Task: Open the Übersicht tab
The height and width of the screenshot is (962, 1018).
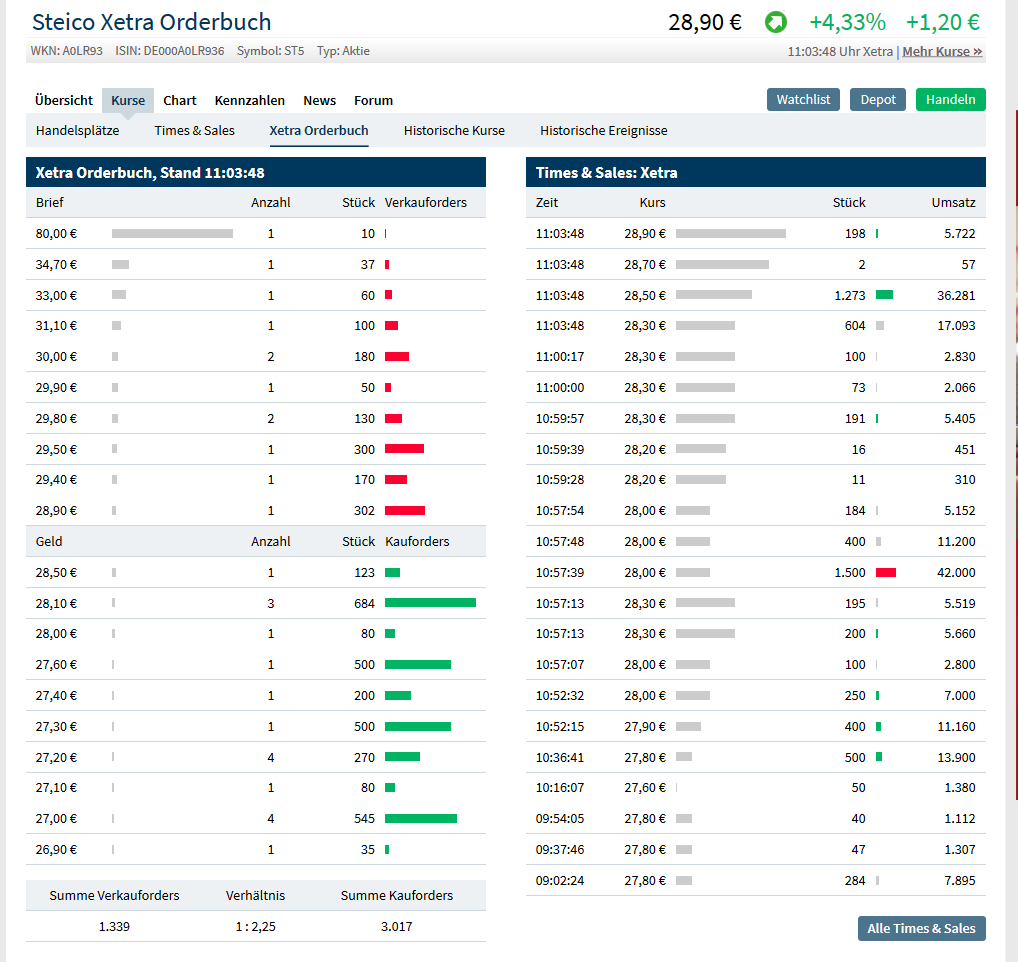Action: point(64,100)
